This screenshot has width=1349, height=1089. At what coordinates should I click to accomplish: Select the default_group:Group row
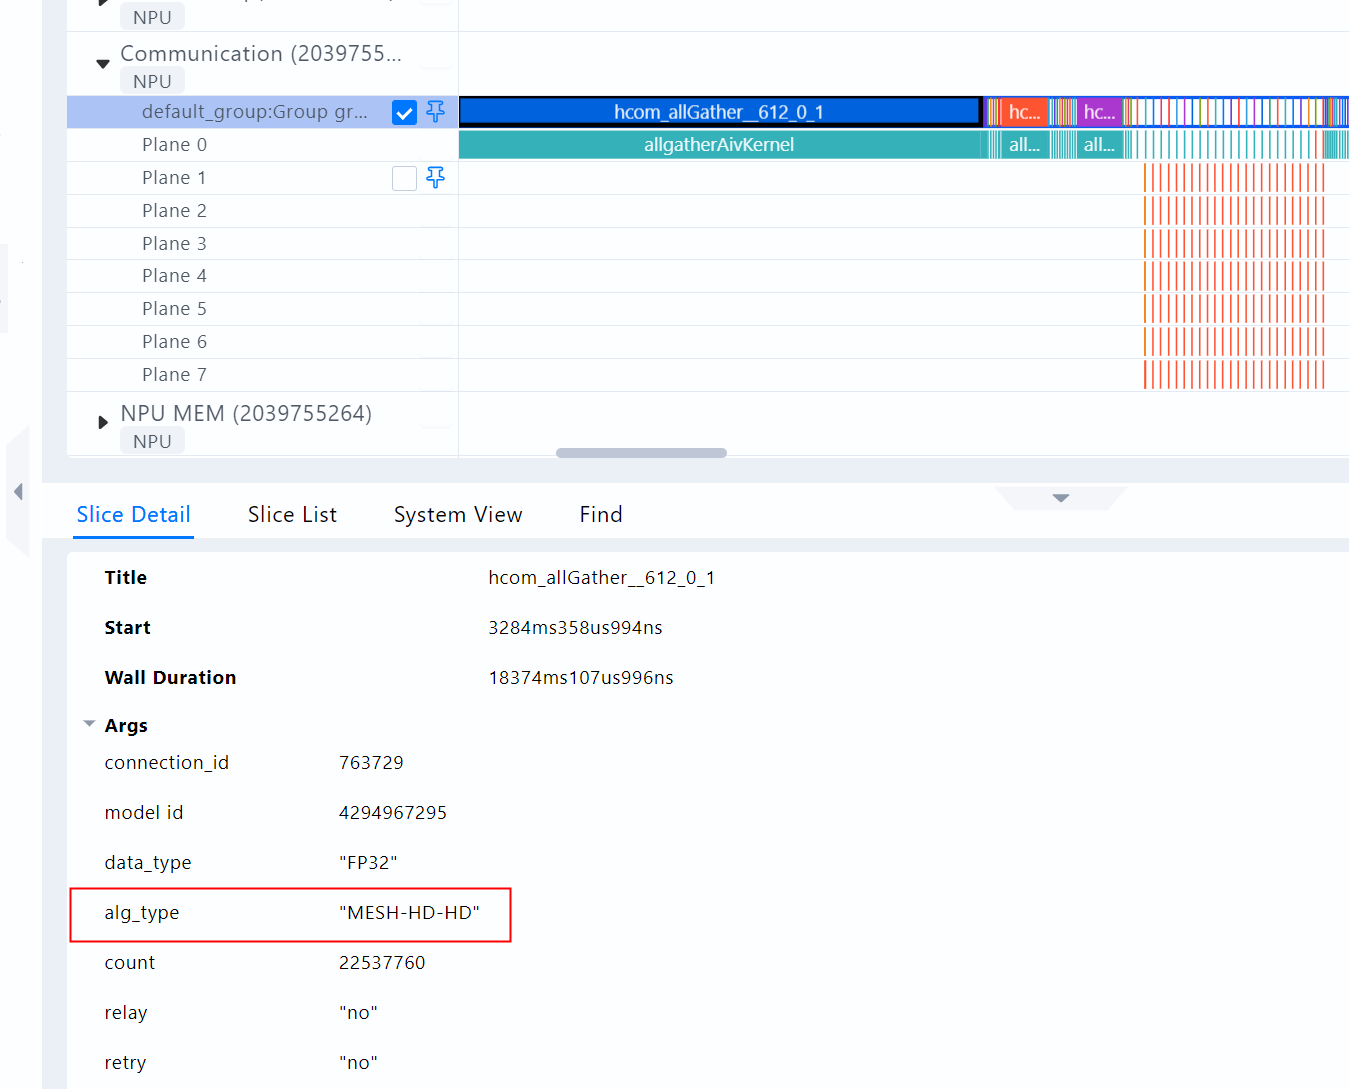262,112
